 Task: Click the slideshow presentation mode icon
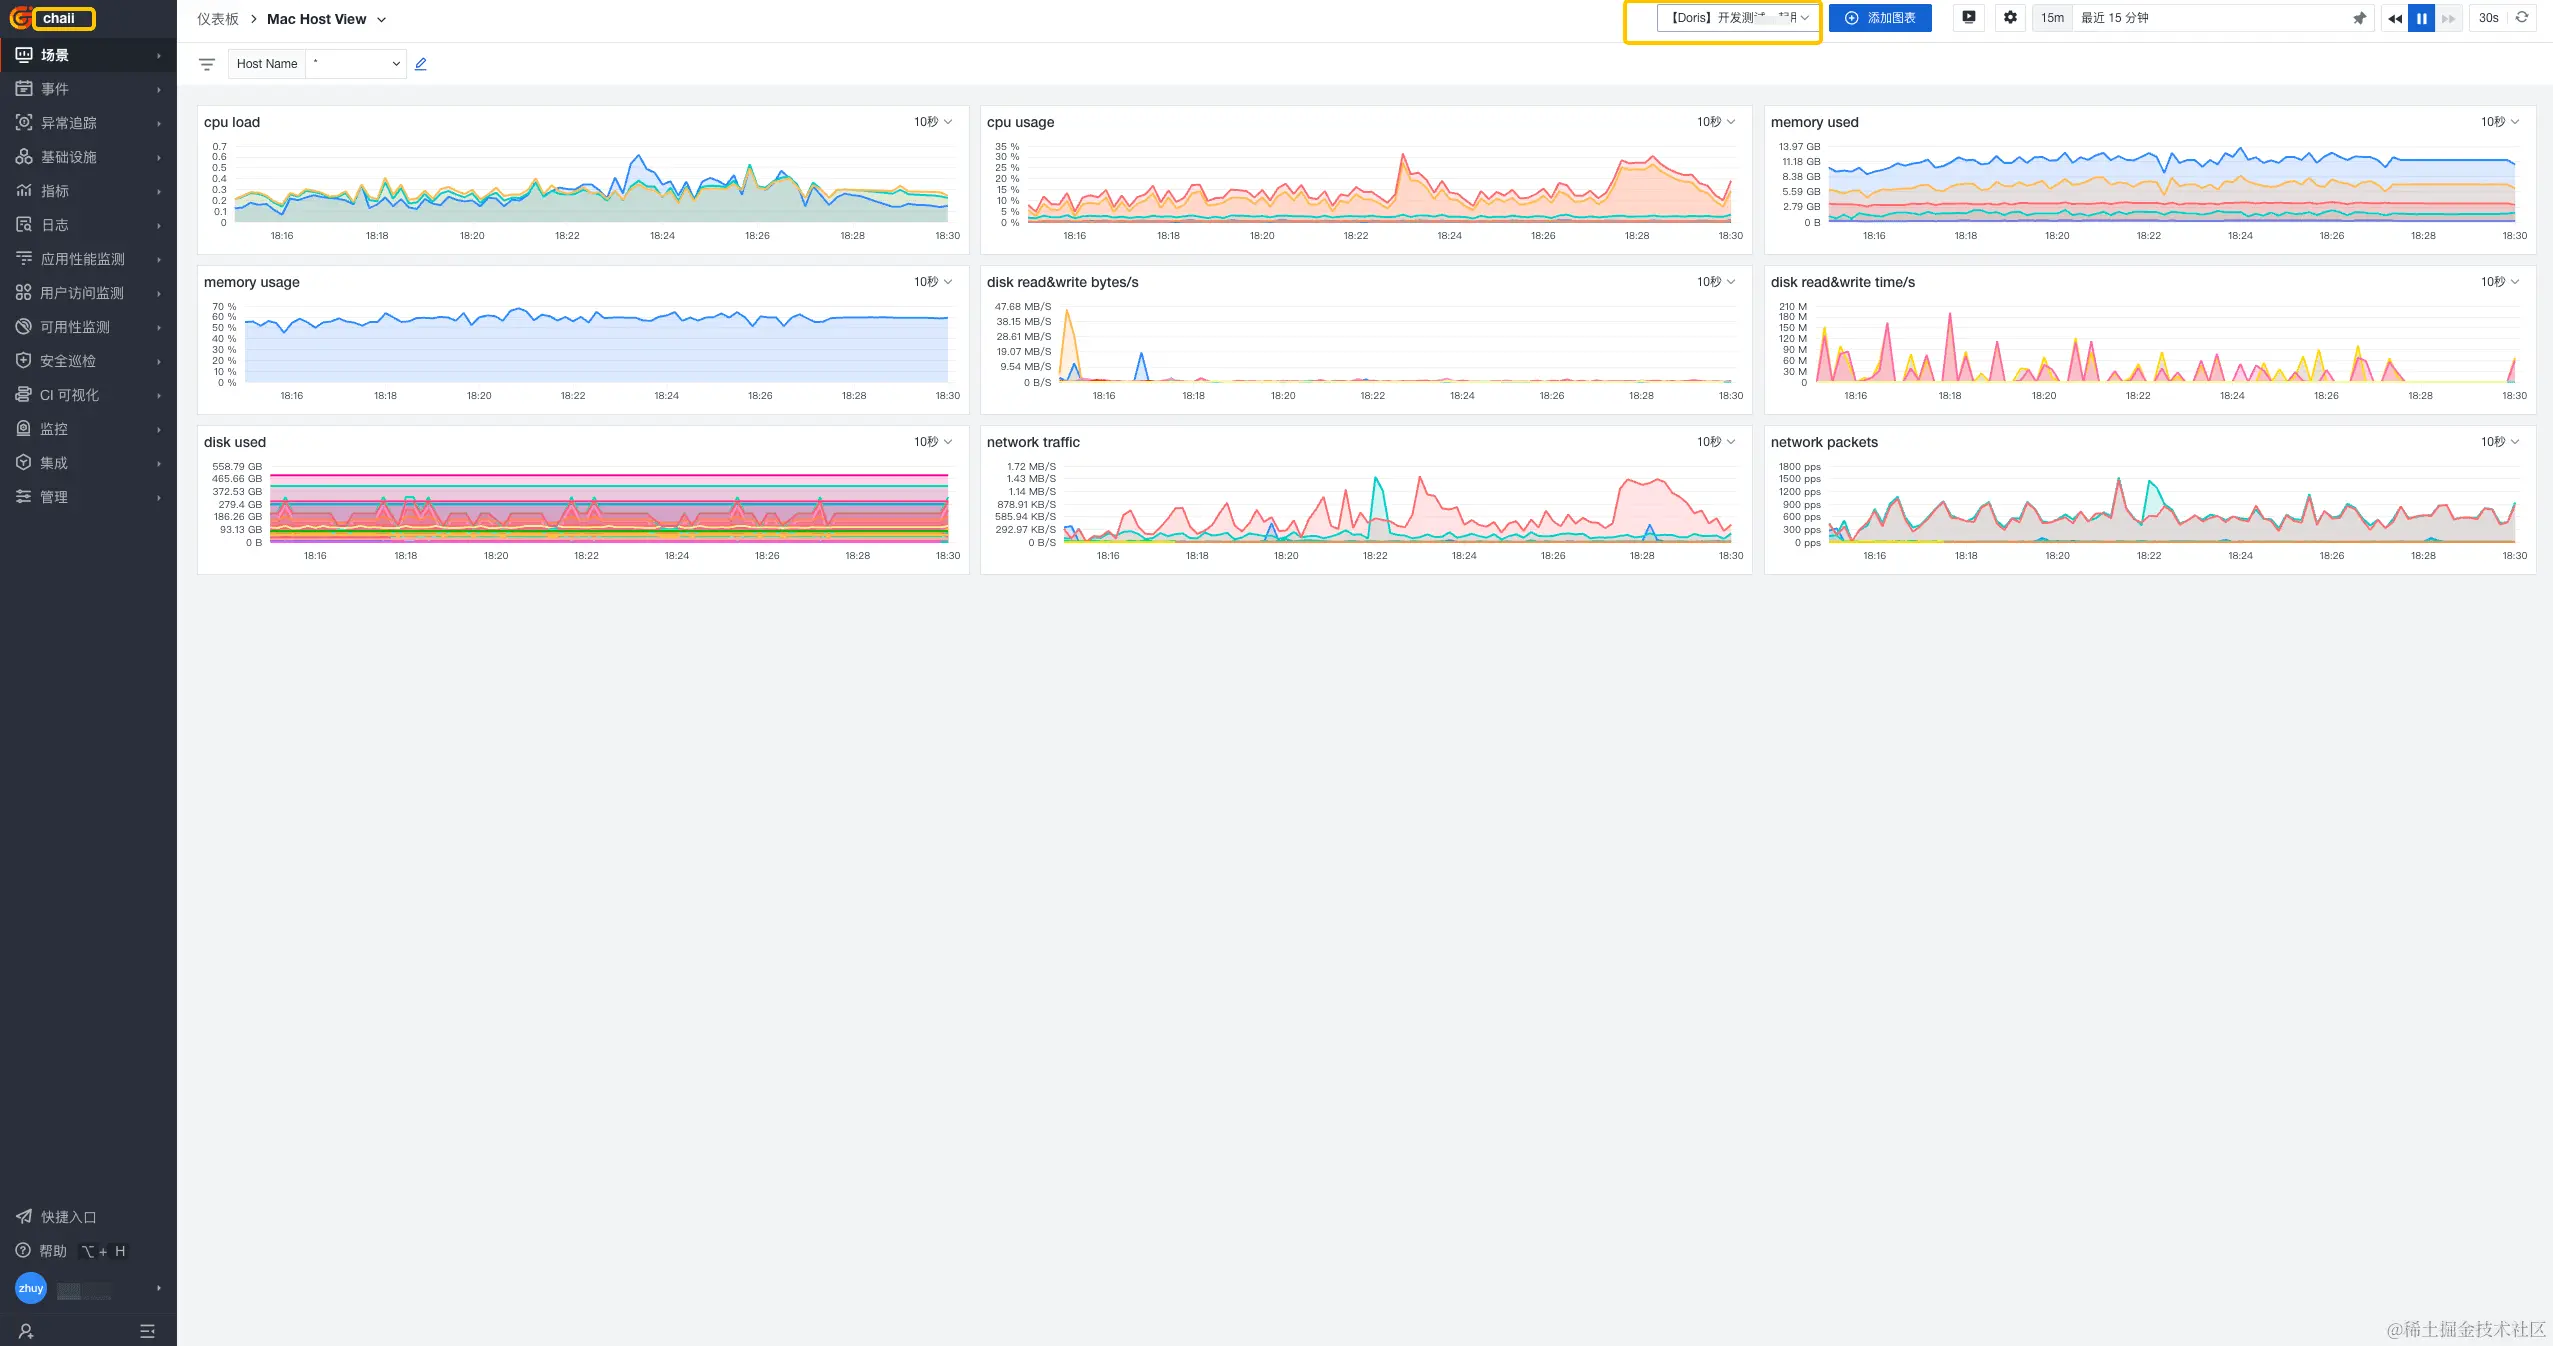1969,18
